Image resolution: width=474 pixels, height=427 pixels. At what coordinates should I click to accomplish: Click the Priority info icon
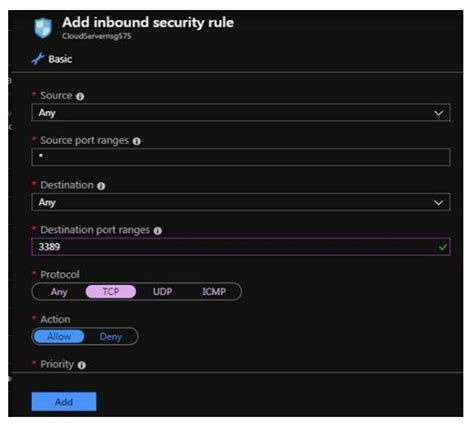tap(82, 365)
